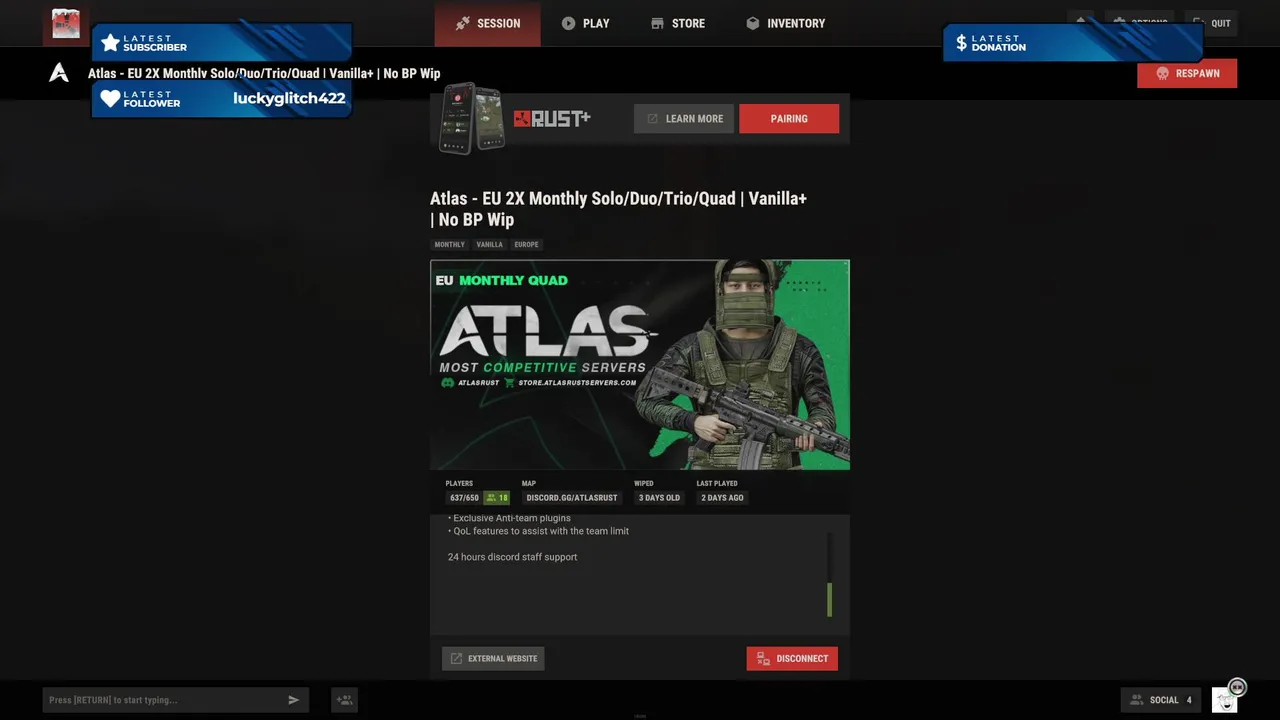The width and height of the screenshot is (1280, 720).
Task: Click the Atlas server banner image
Action: coord(640,365)
